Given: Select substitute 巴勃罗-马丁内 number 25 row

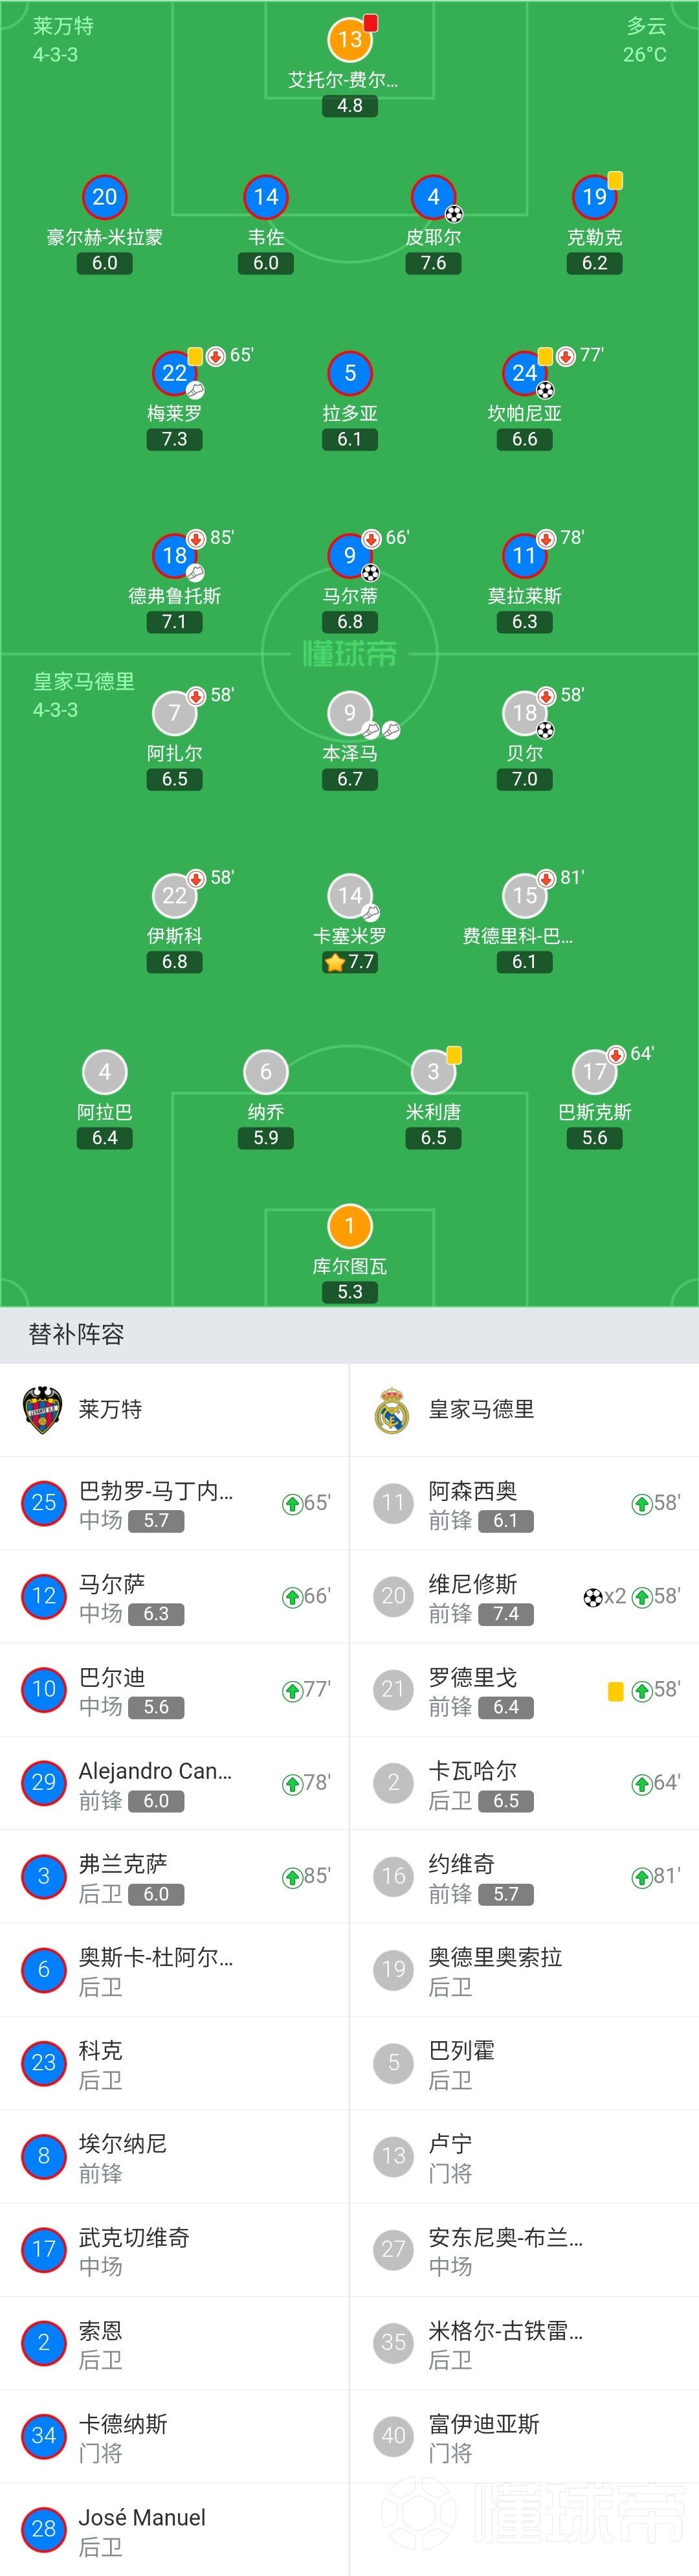Looking at the screenshot, I should point(174,1503).
